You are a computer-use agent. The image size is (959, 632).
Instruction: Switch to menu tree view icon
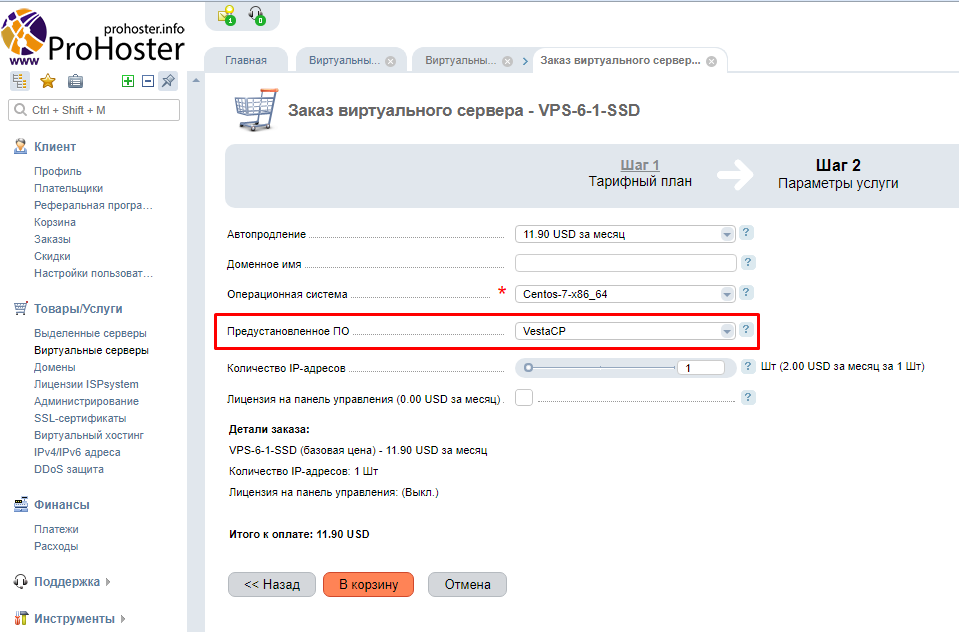pos(20,81)
